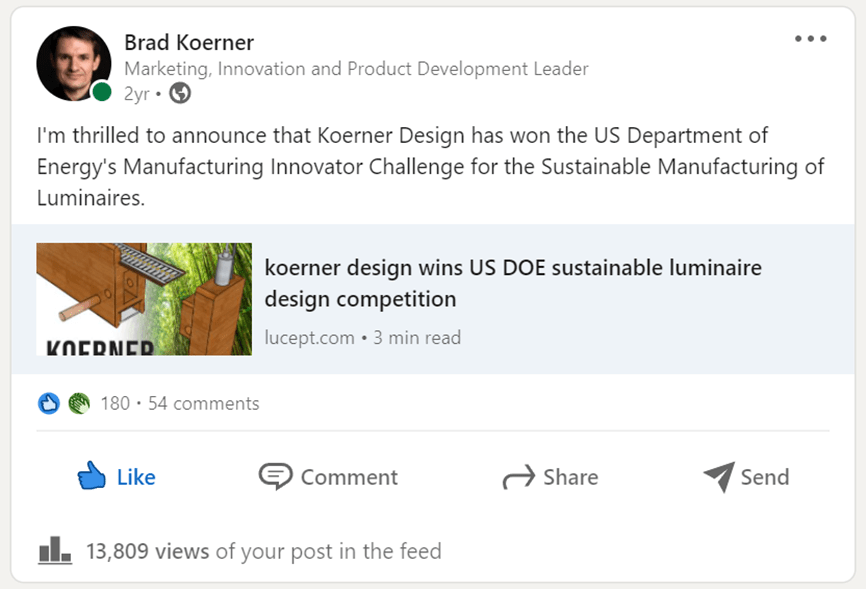Click the green celebrate reaction icon
This screenshot has height=589, width=866.
[79, 403]
